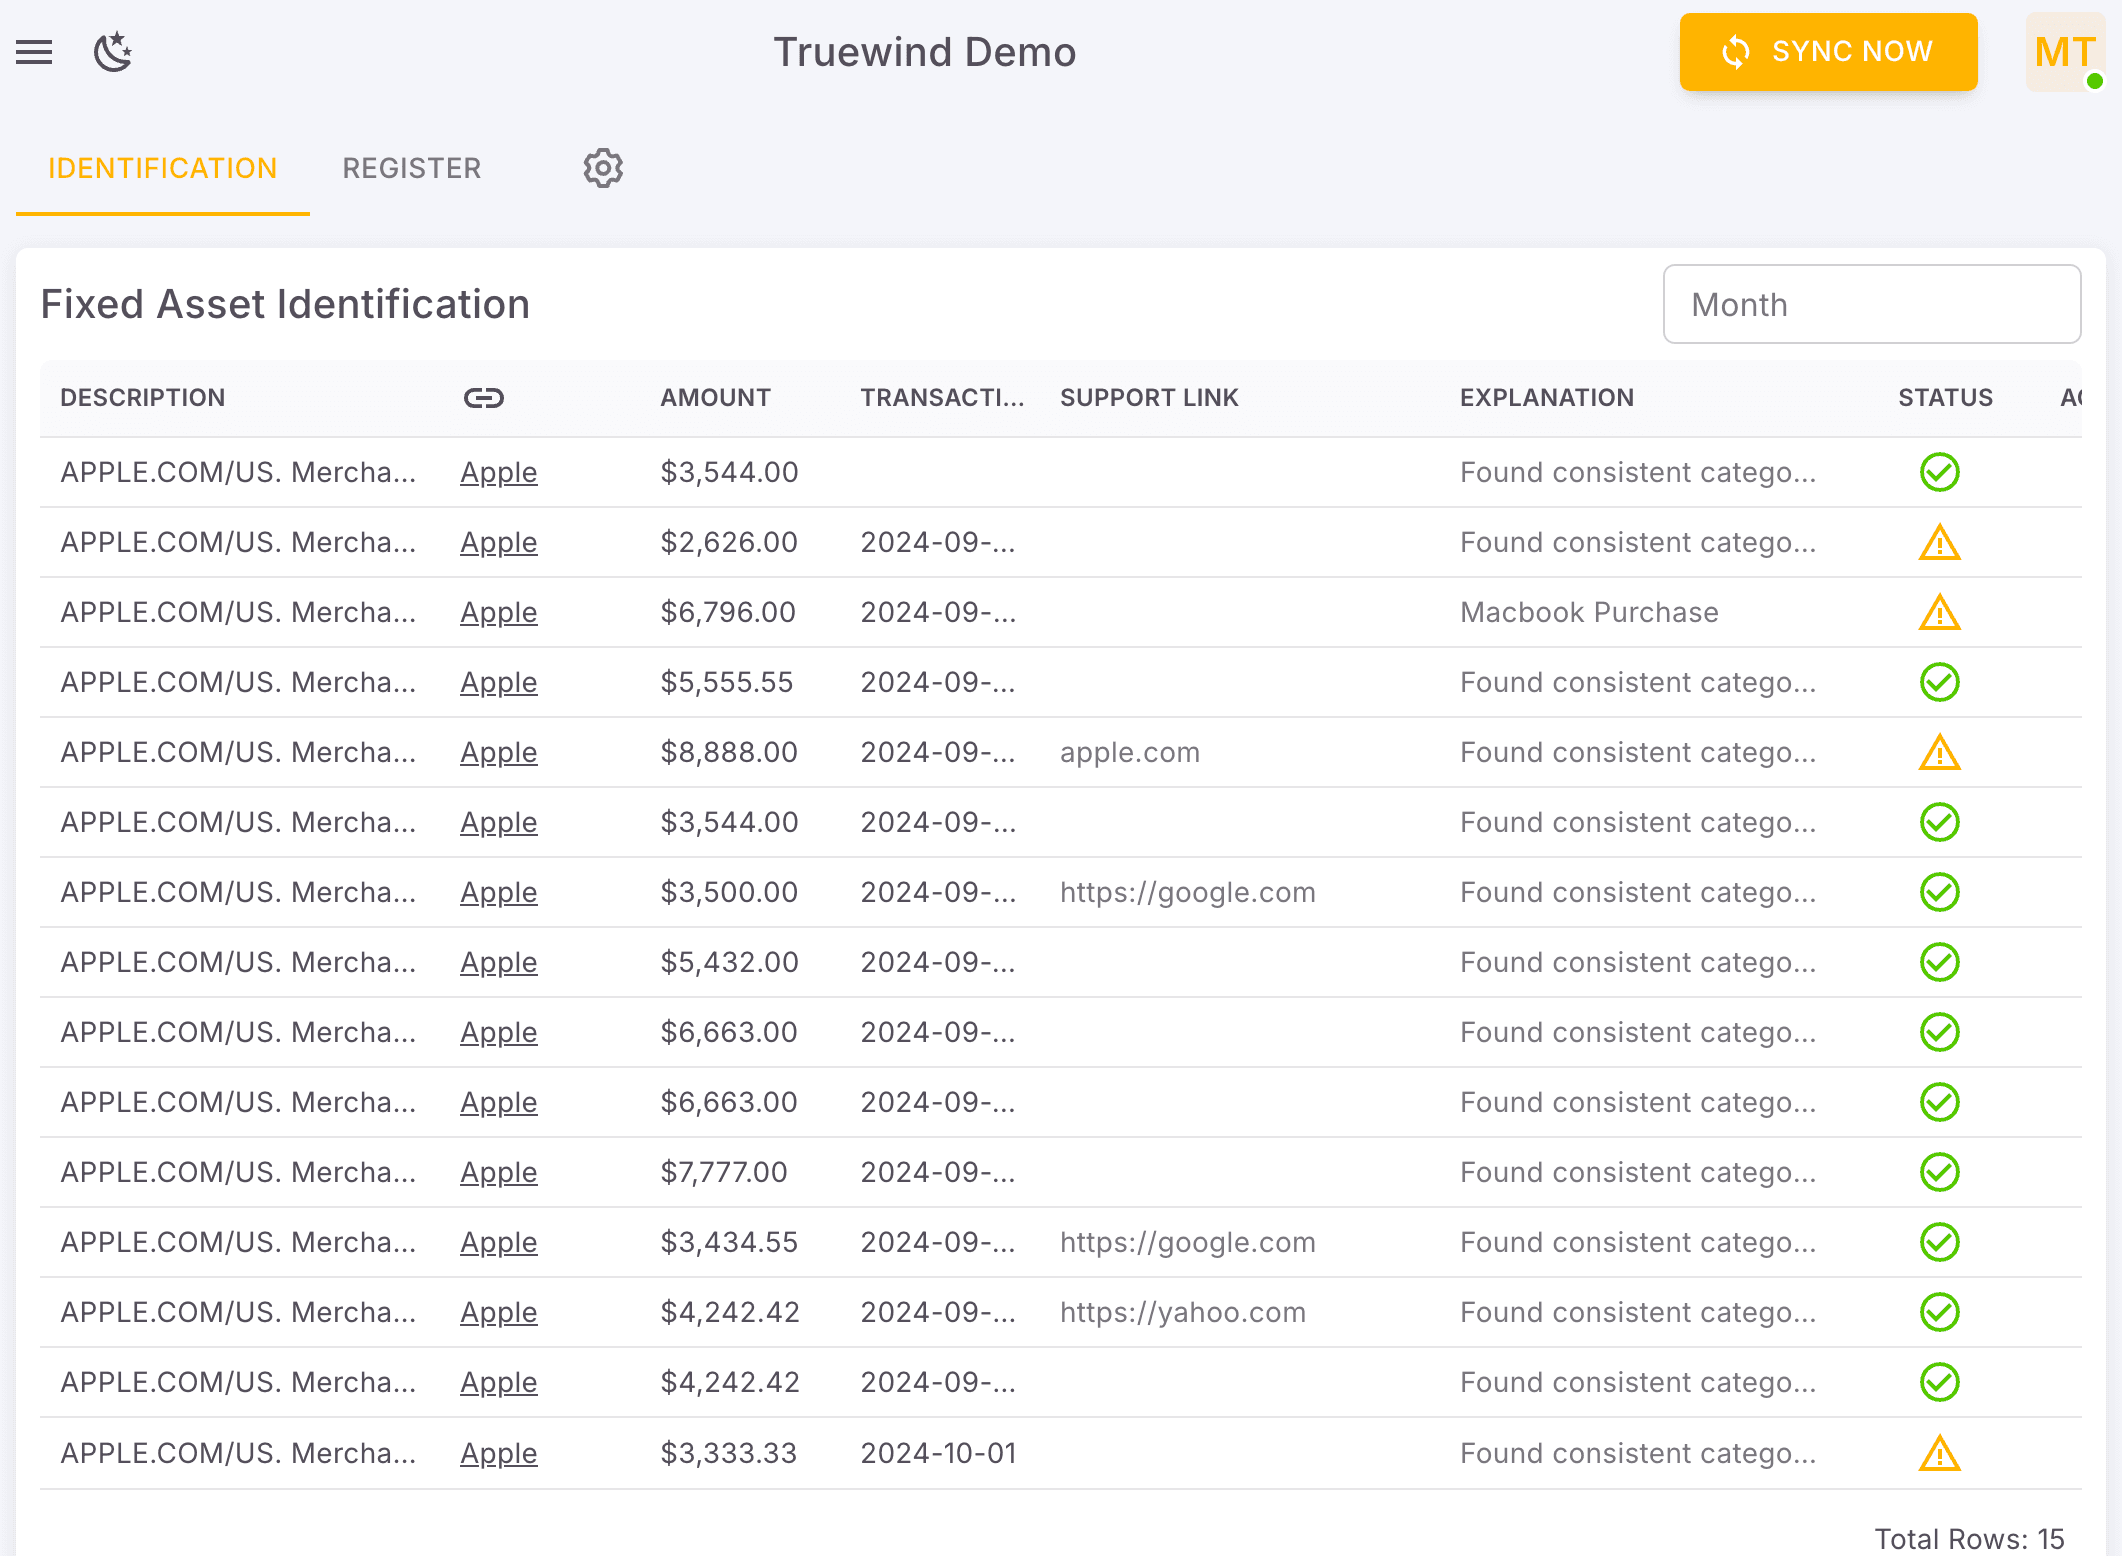The width and height of the screenshot is (2122, 1556).
Task: Open the MT profile avatar
Action: pyautogui.click(x=2064, y=52)
